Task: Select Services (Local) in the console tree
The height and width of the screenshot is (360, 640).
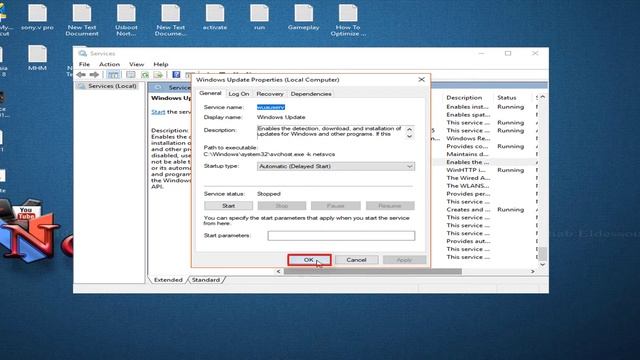Action: (108, 86)
